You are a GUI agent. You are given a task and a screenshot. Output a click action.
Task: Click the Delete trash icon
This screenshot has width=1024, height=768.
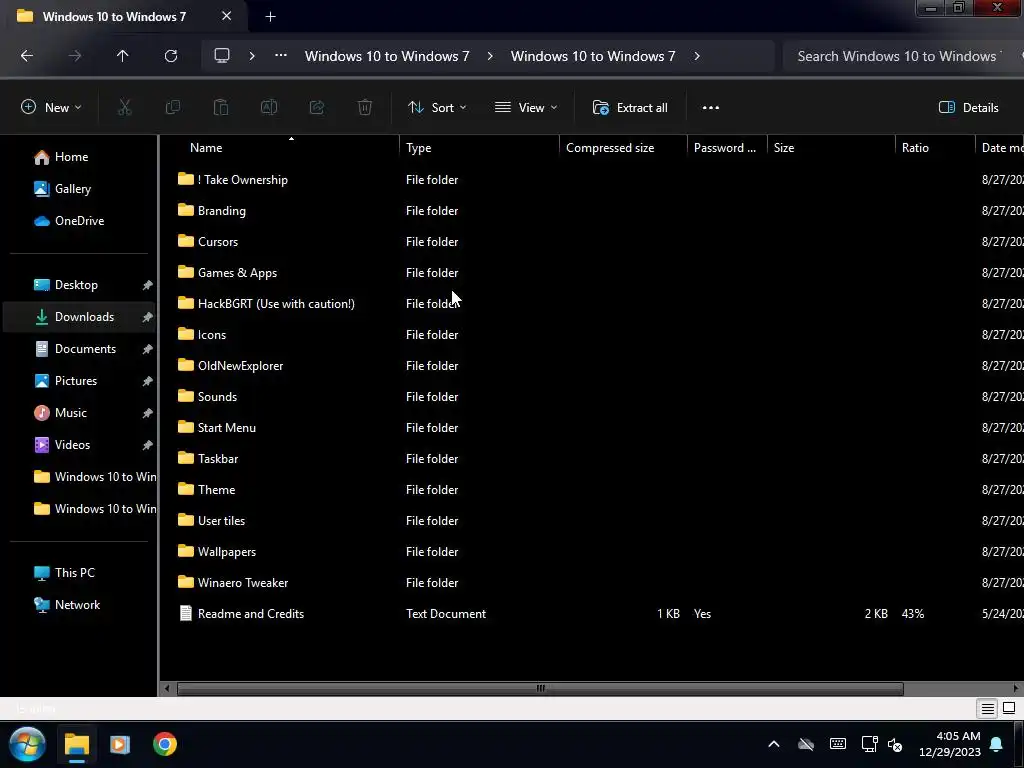pos(365,108)
